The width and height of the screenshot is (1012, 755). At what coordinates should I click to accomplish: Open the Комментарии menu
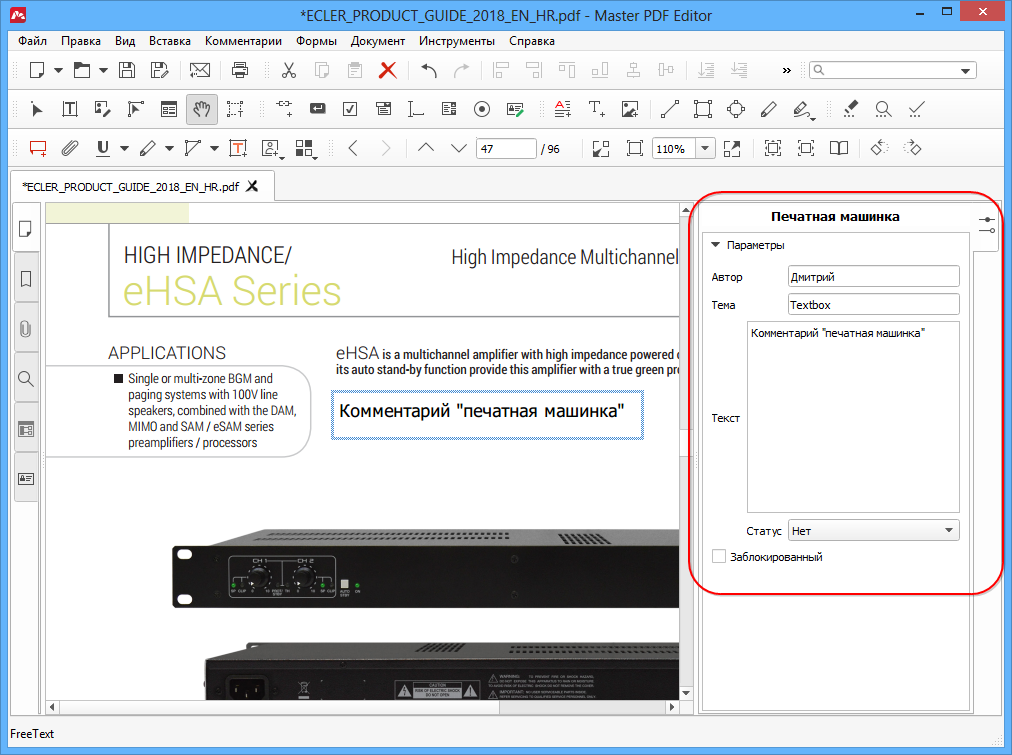coord(243,41)
